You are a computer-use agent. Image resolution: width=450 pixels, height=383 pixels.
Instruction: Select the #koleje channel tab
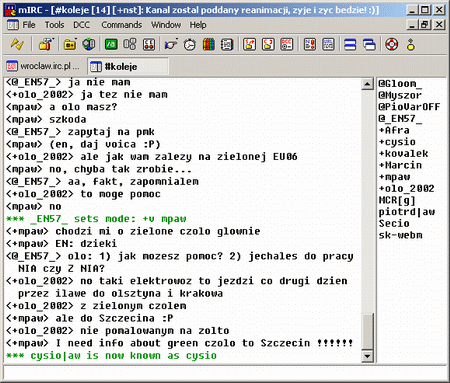tap(128, 66)
